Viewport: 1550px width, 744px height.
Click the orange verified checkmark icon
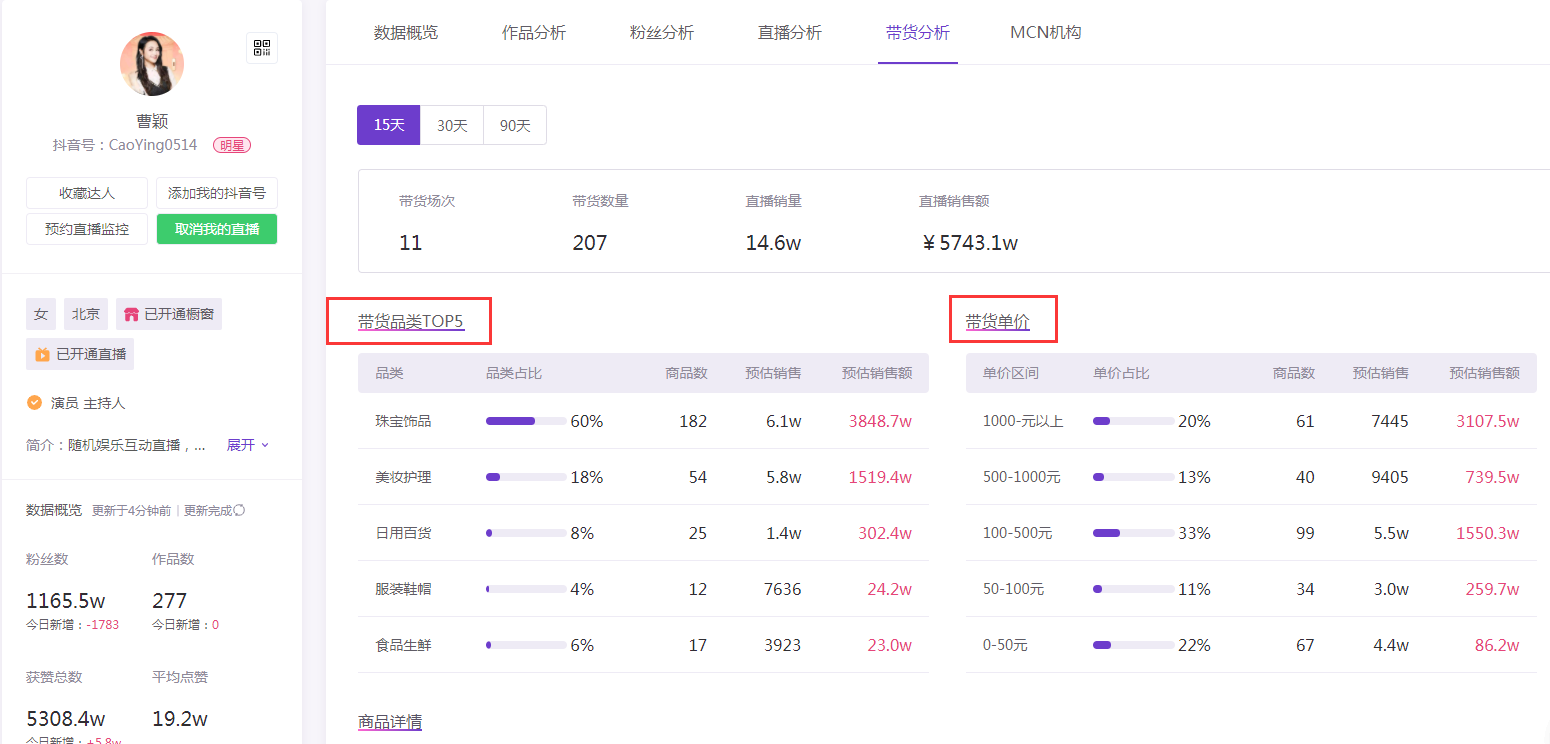coord(34,403)
